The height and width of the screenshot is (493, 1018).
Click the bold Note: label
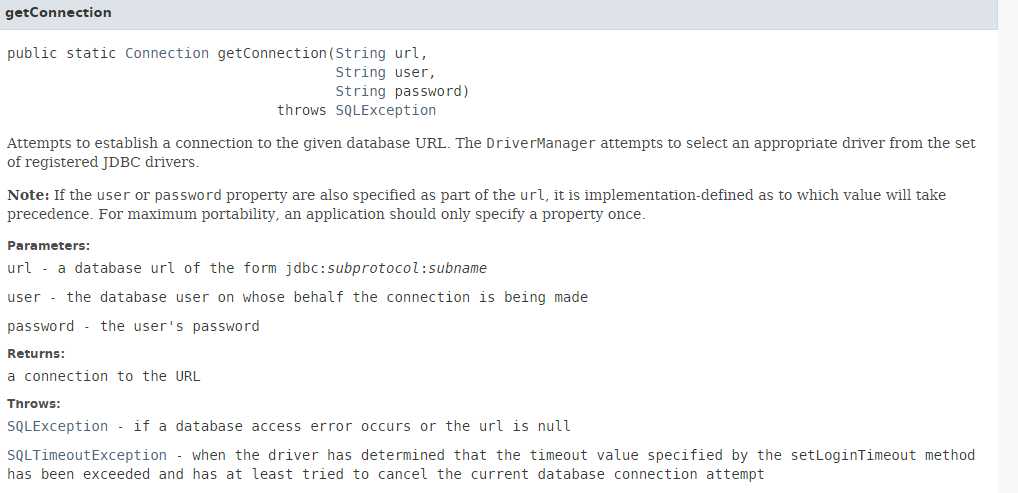pyautogui.click(x=28, y=195)
